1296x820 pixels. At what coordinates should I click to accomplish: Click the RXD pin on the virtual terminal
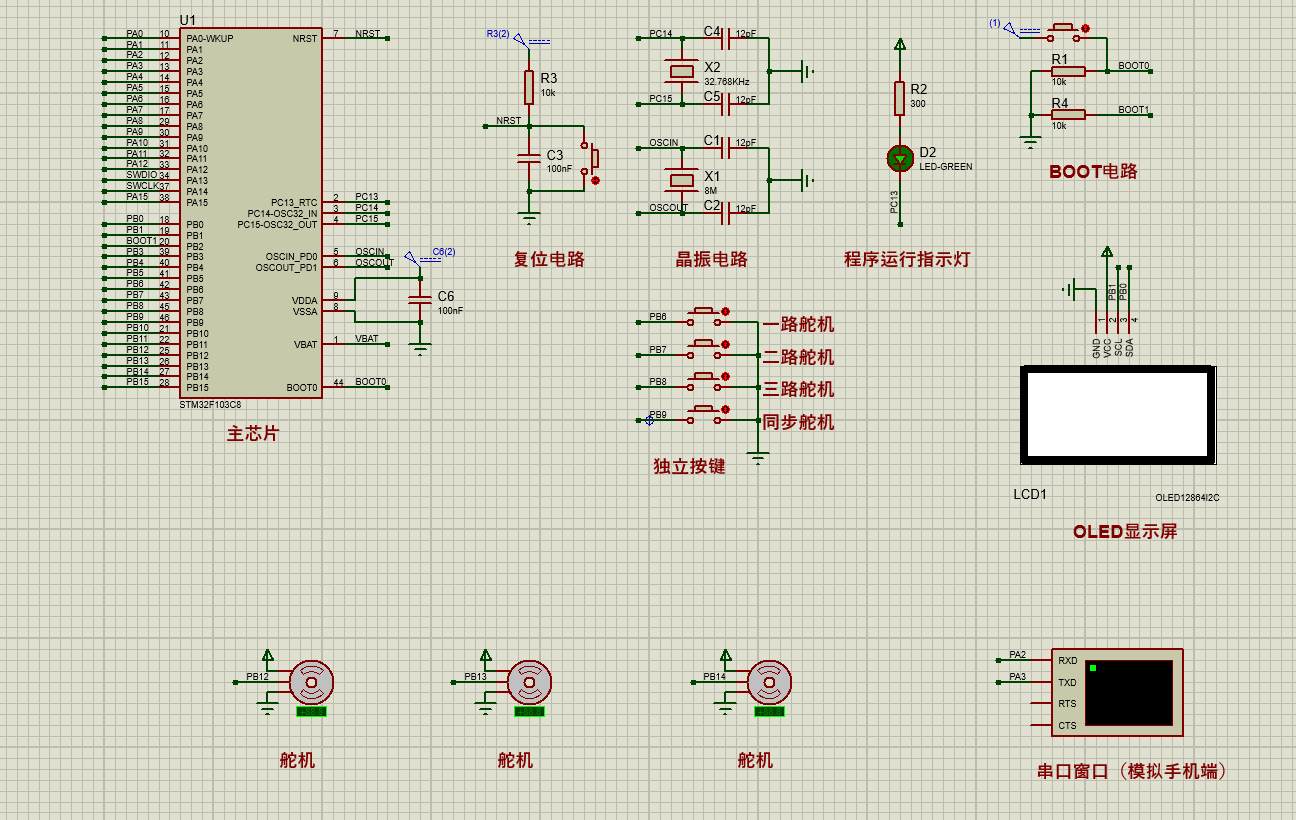point(1041,660)
